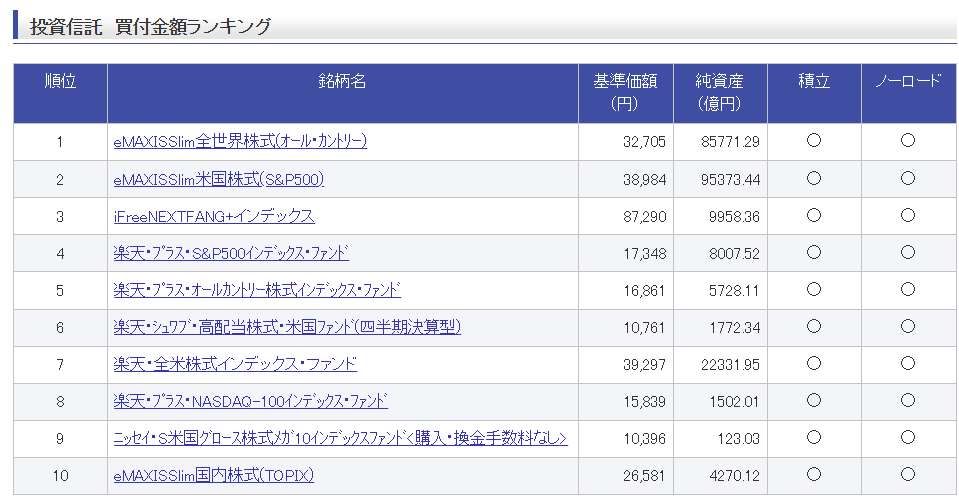Screen dimensions: 959x501
Task: Click the 投資信託 買付金額ランキング heading
Action: point(150,27)
